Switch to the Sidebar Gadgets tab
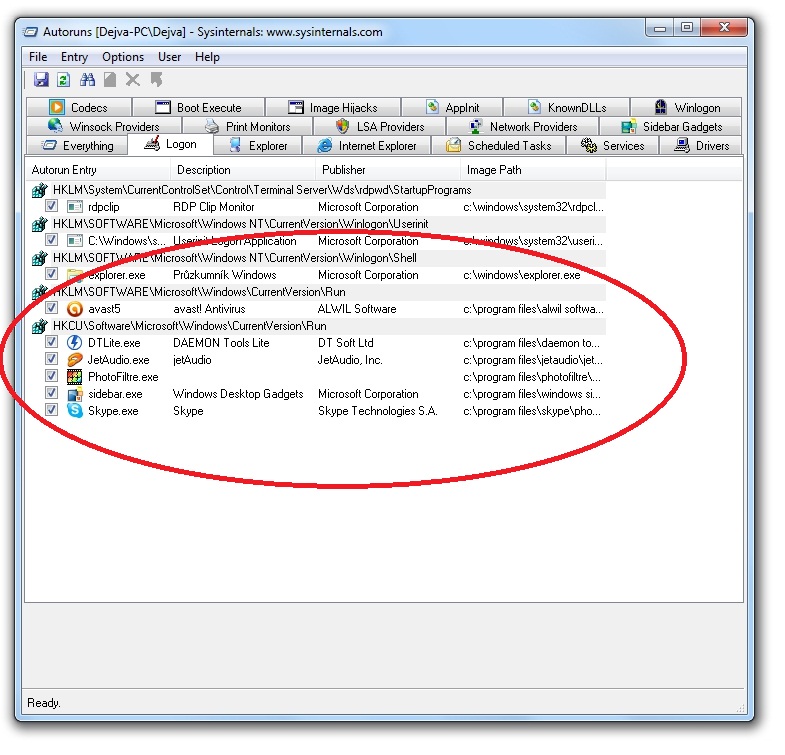The height and width of the screenshot is (755, 785). point(672,127)
